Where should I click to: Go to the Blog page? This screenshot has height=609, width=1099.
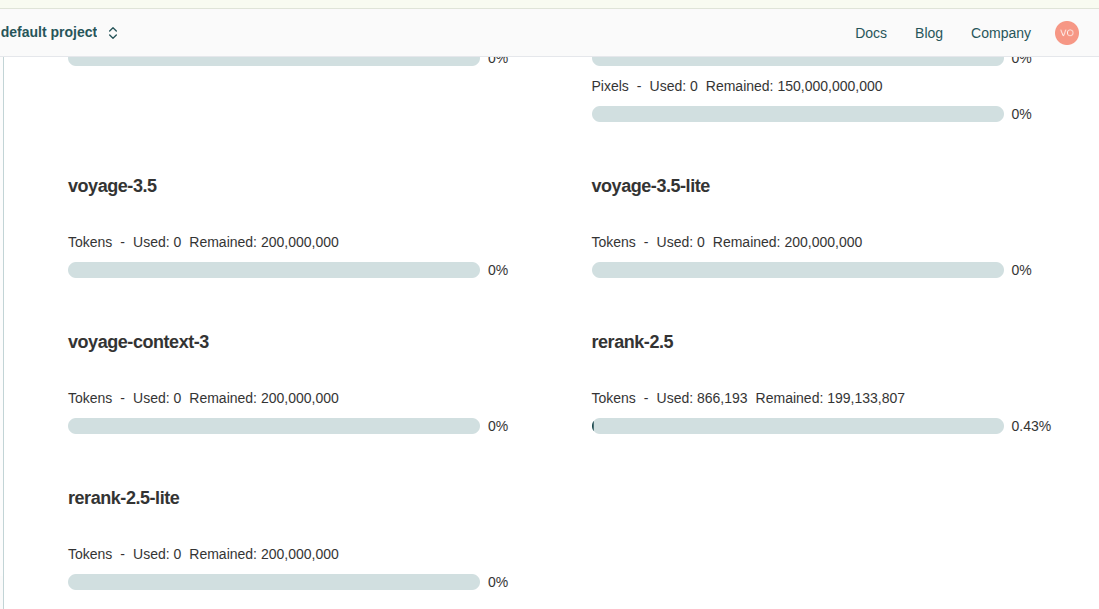(929, 33)
